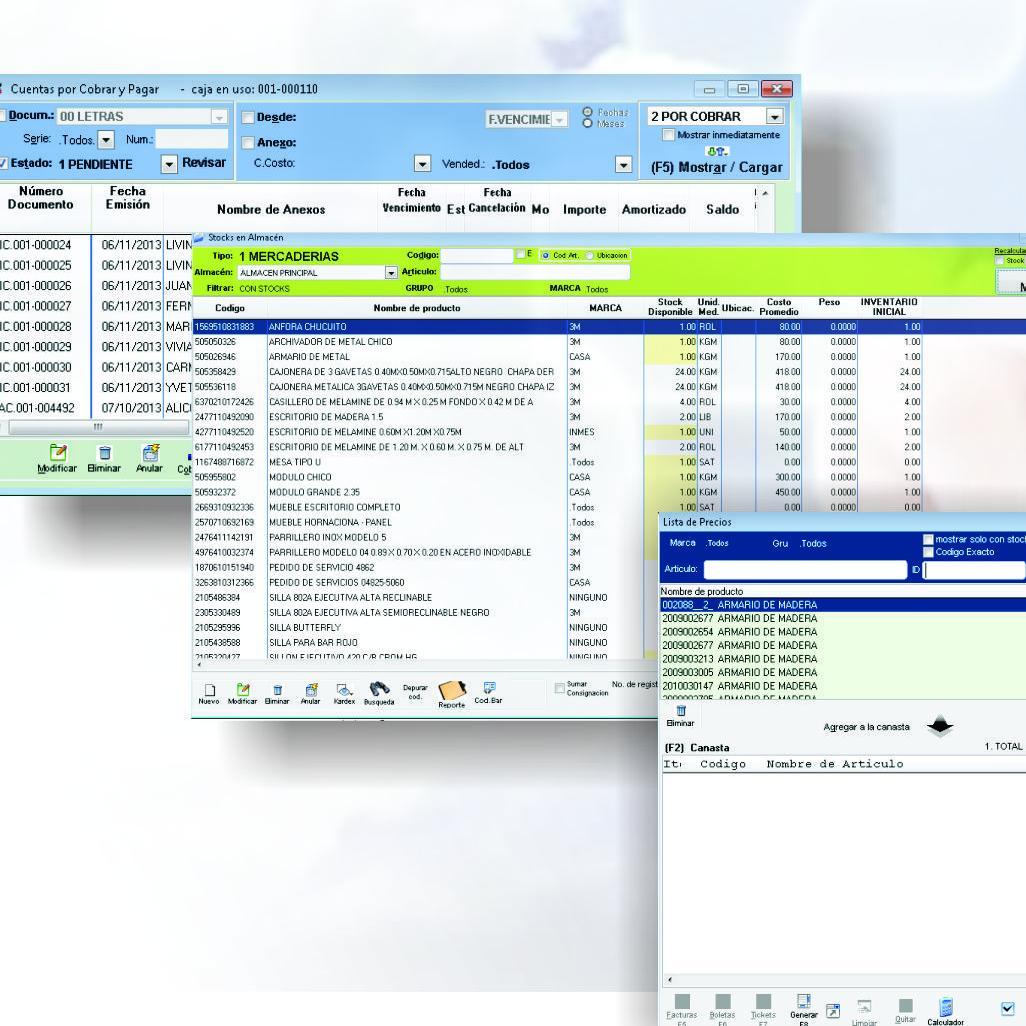
Task: Open the Almacén ALMACEN PRINCIPAL dropdown
Action: [x=391, y=272]
